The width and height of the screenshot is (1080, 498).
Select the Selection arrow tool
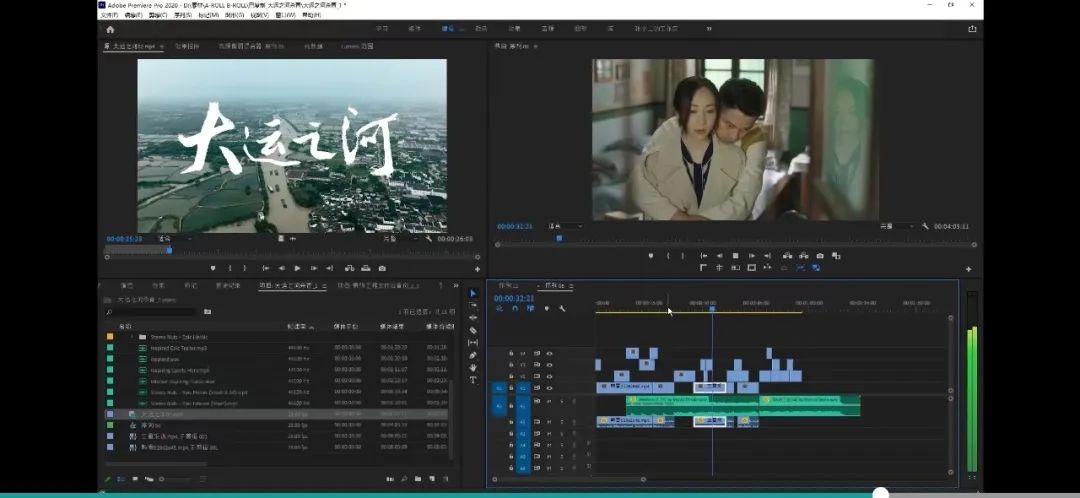[473, 293]
